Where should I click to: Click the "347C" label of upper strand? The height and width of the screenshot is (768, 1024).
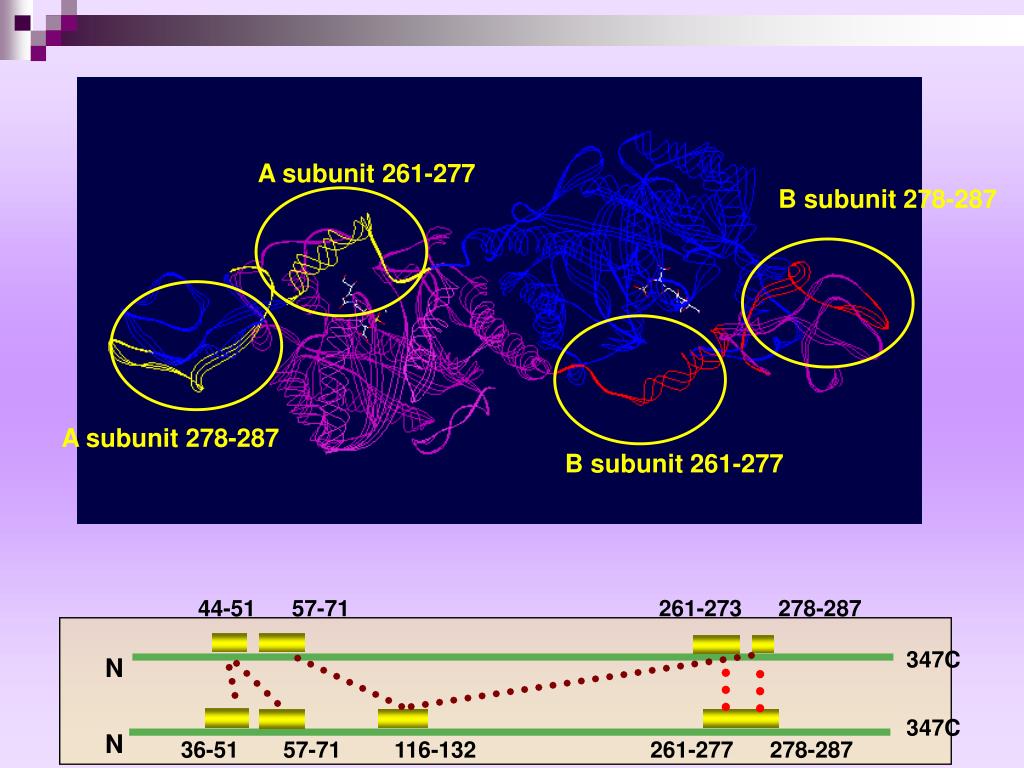933,660
